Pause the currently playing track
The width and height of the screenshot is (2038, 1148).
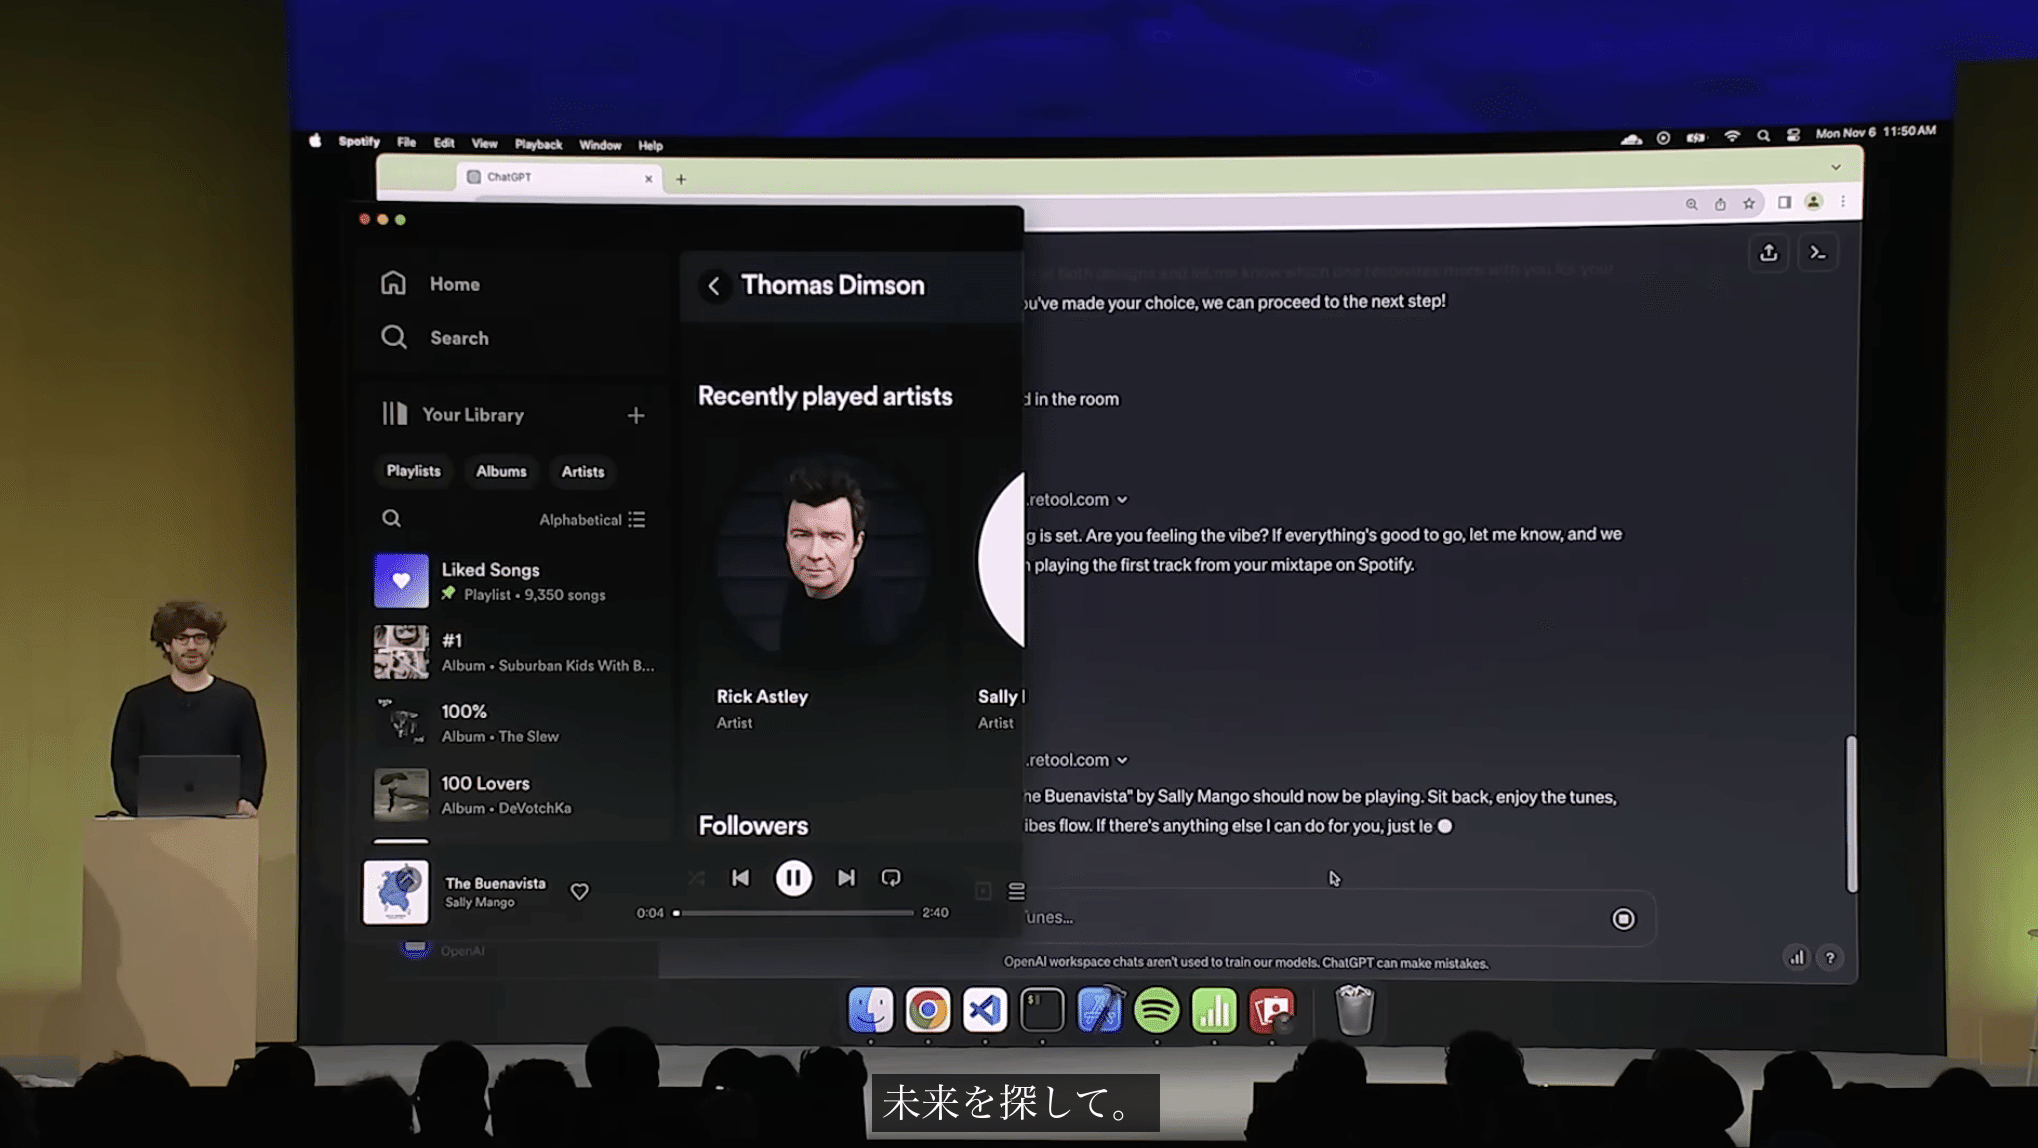(x=793, y=878)
